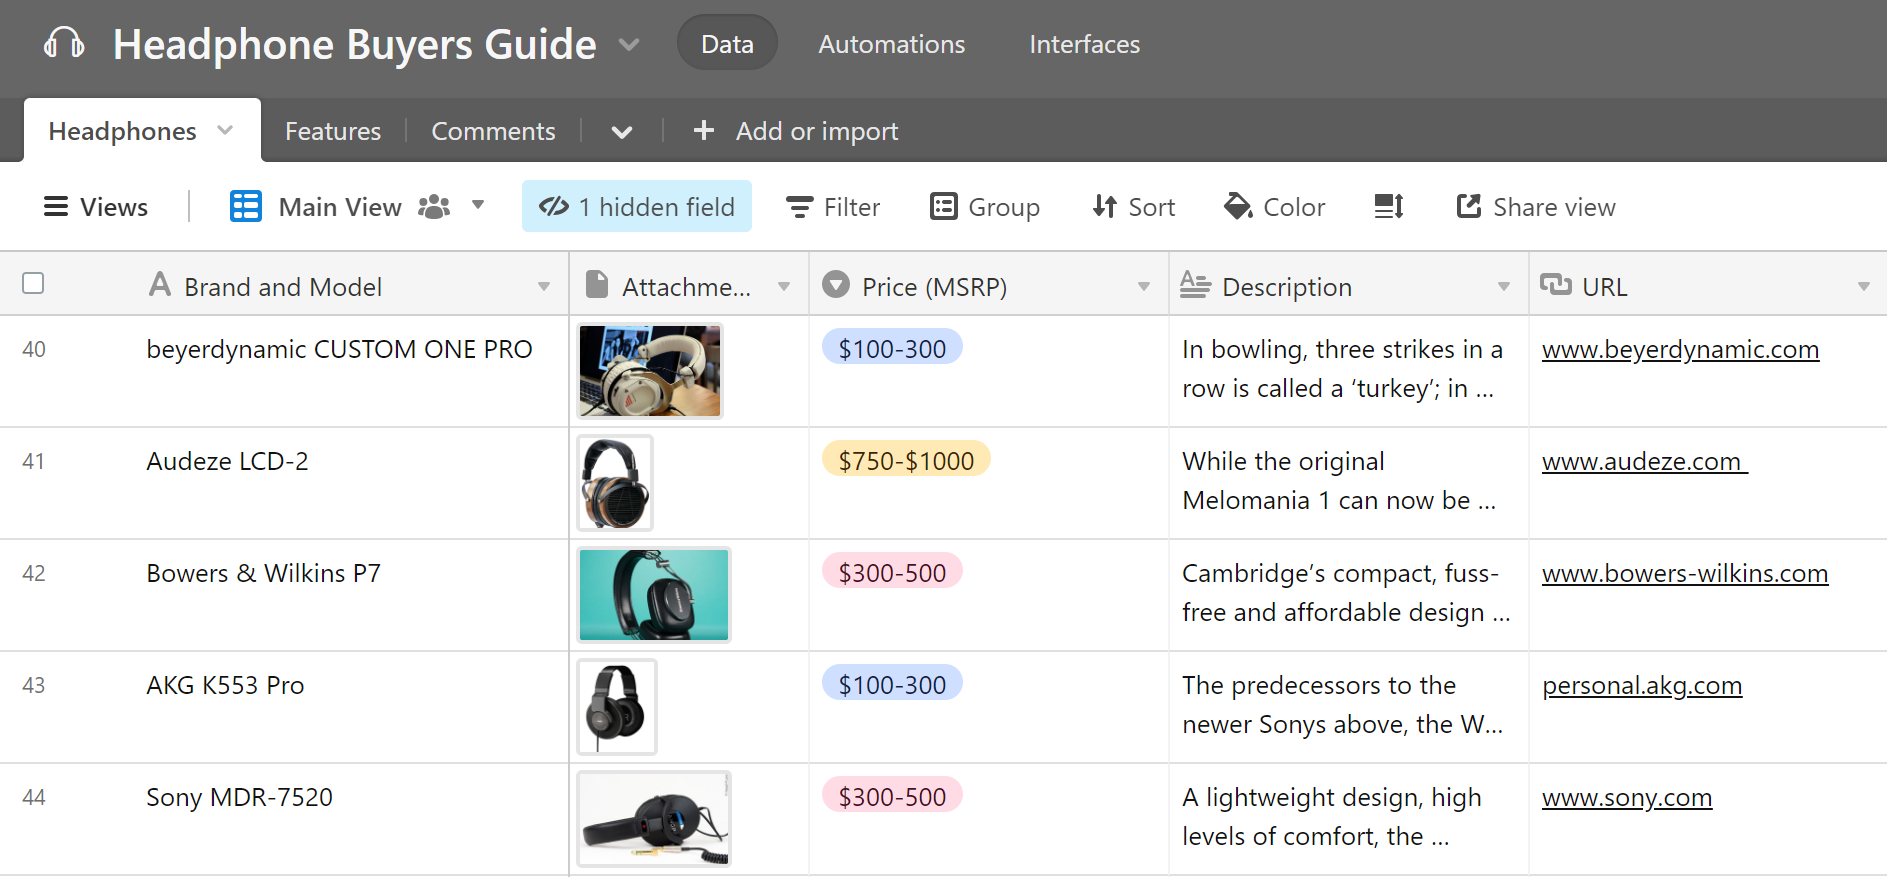Image resolution: width=1887 pixels, height=877 pixels.
Task: Open the Main View dropdown arrow
Action: pyautogui.click(x=478, y=205)
